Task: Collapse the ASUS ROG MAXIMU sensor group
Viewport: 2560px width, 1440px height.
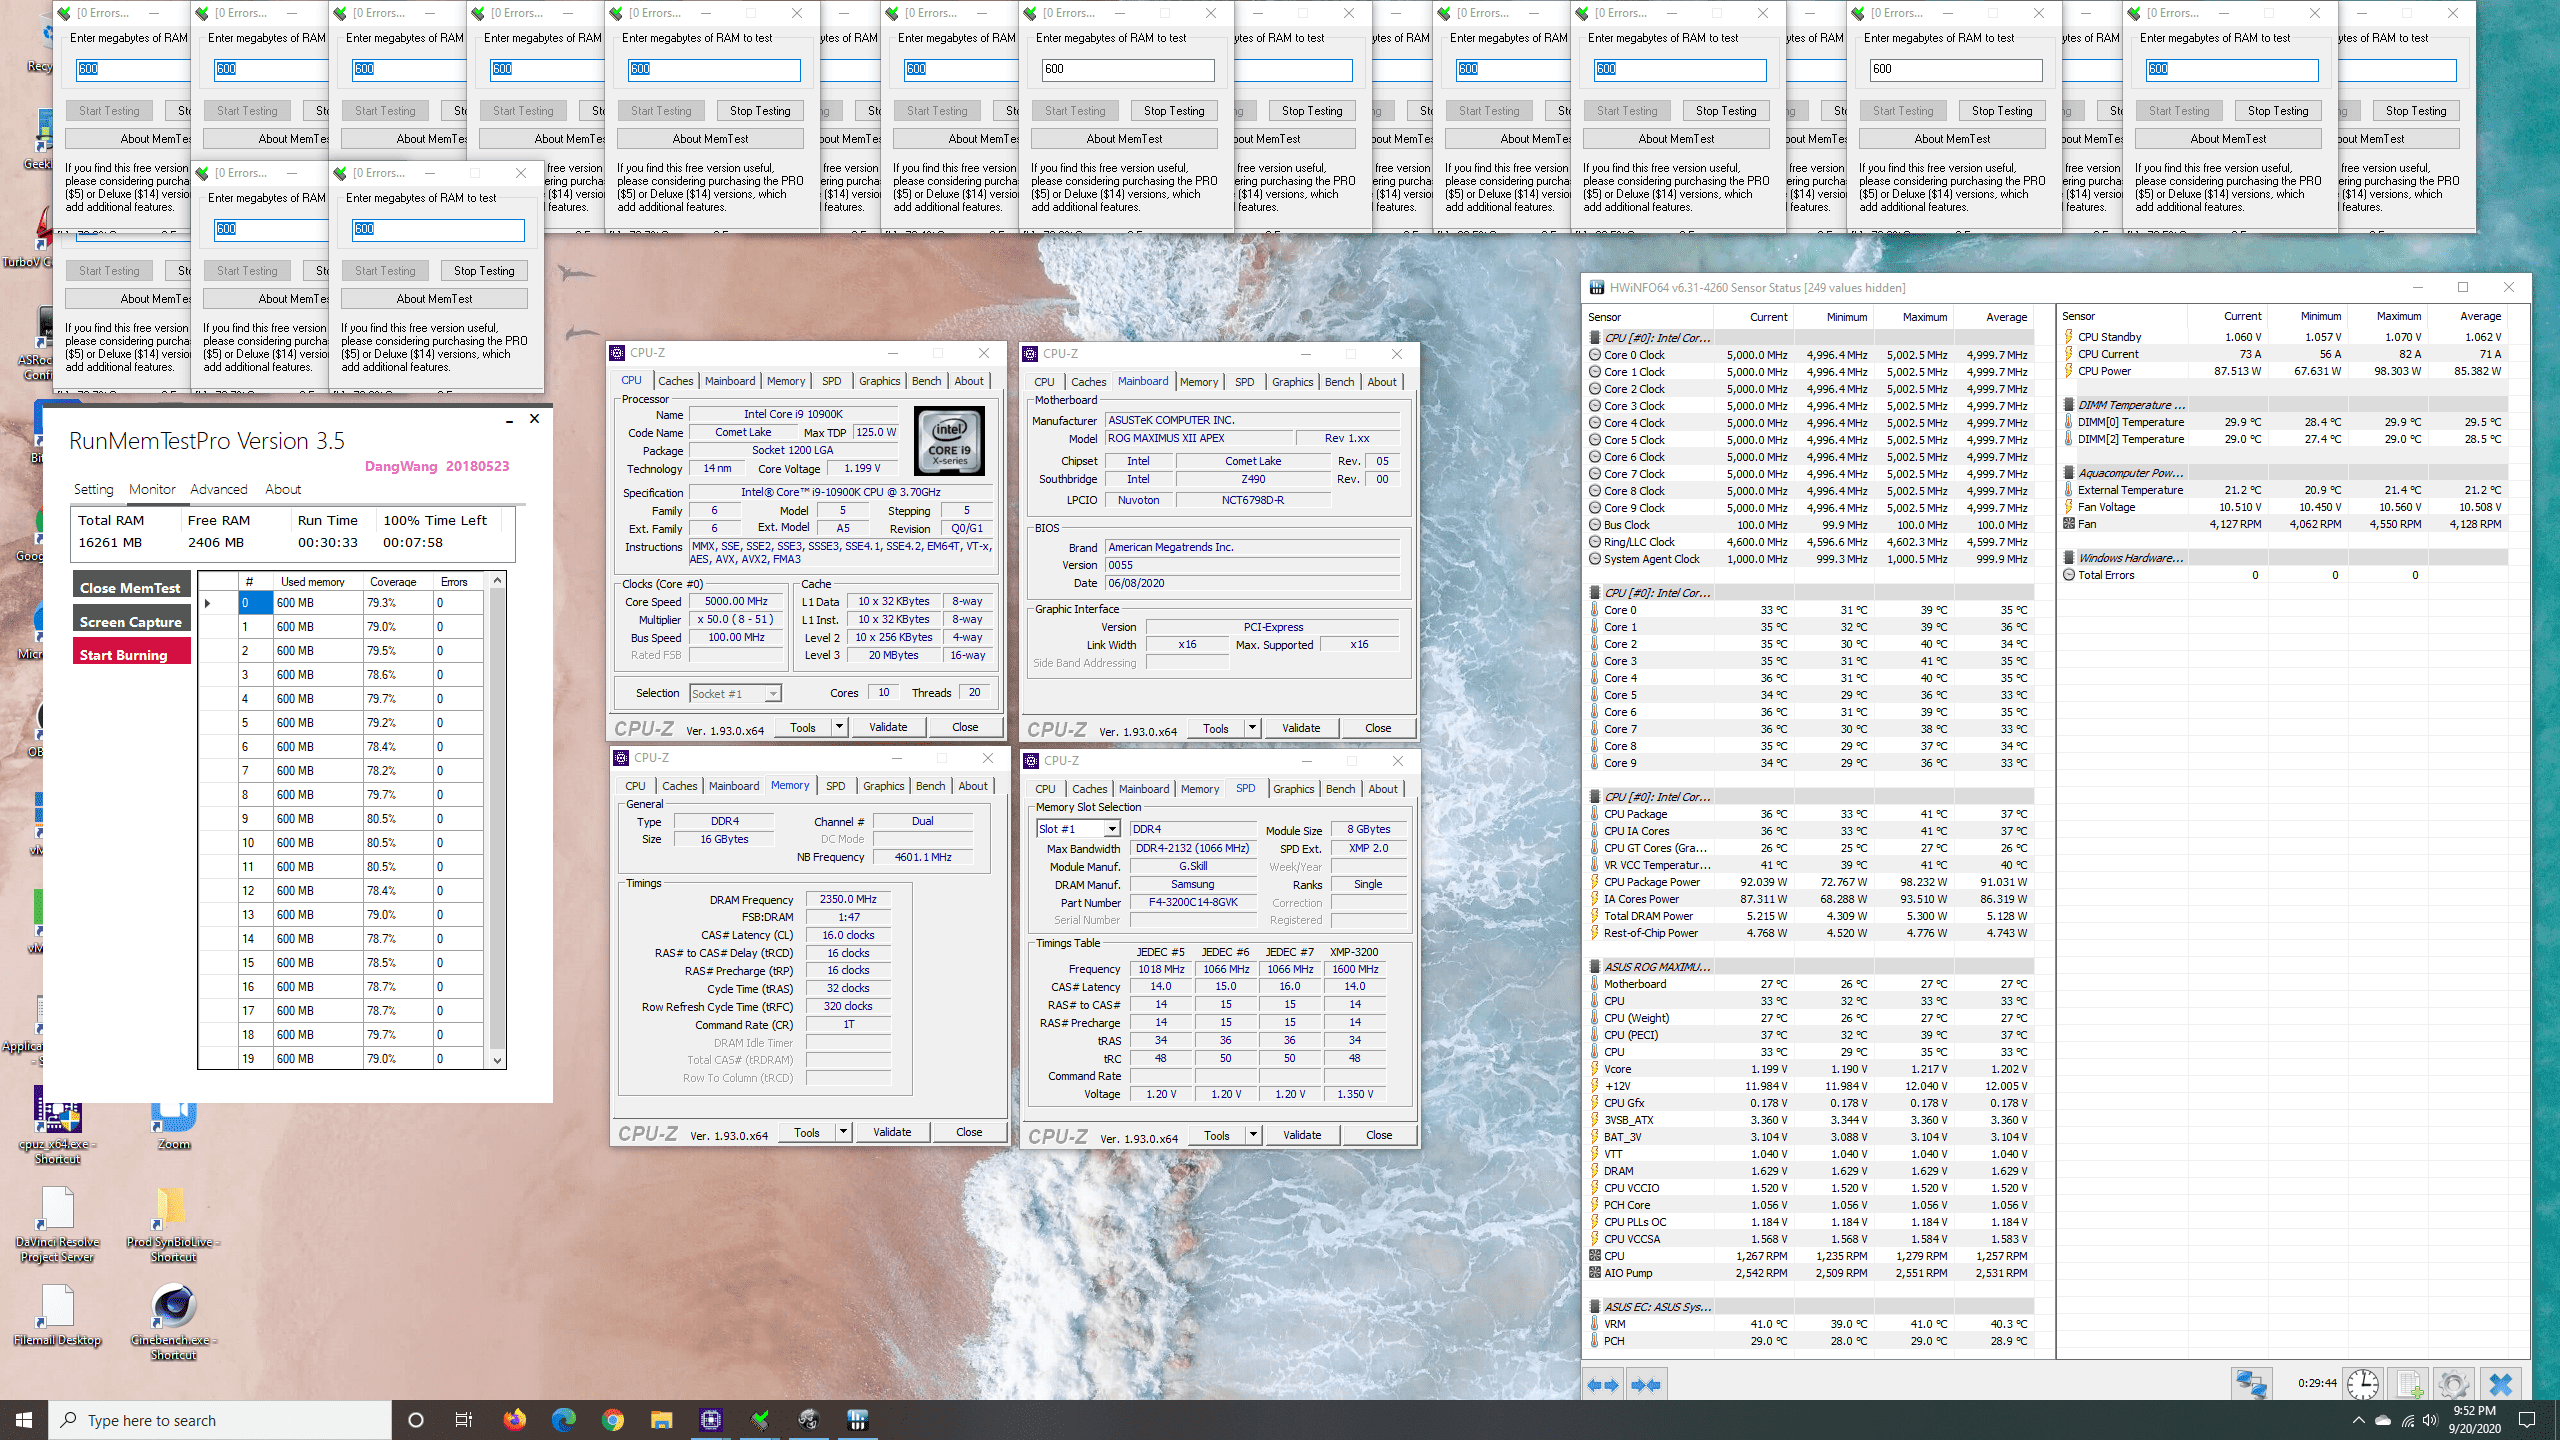Action: 1657,967
